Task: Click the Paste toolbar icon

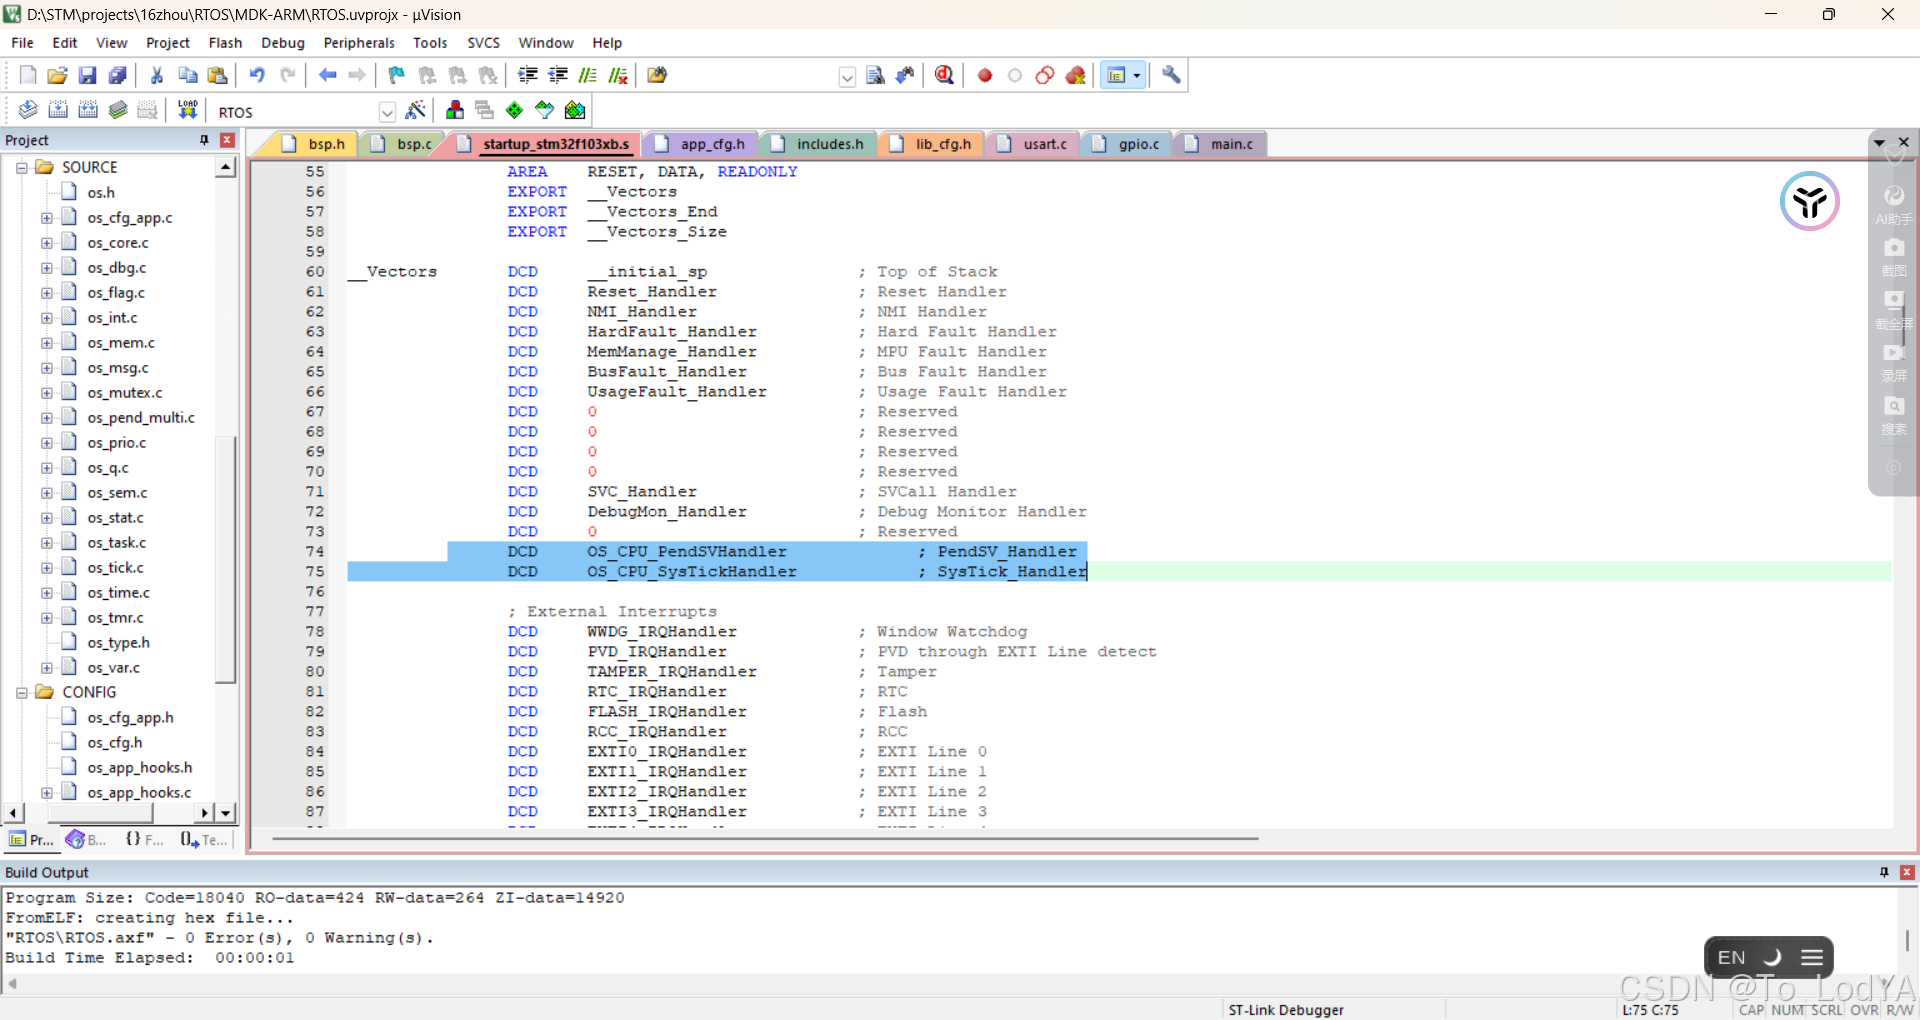Action: pos(217,75)
